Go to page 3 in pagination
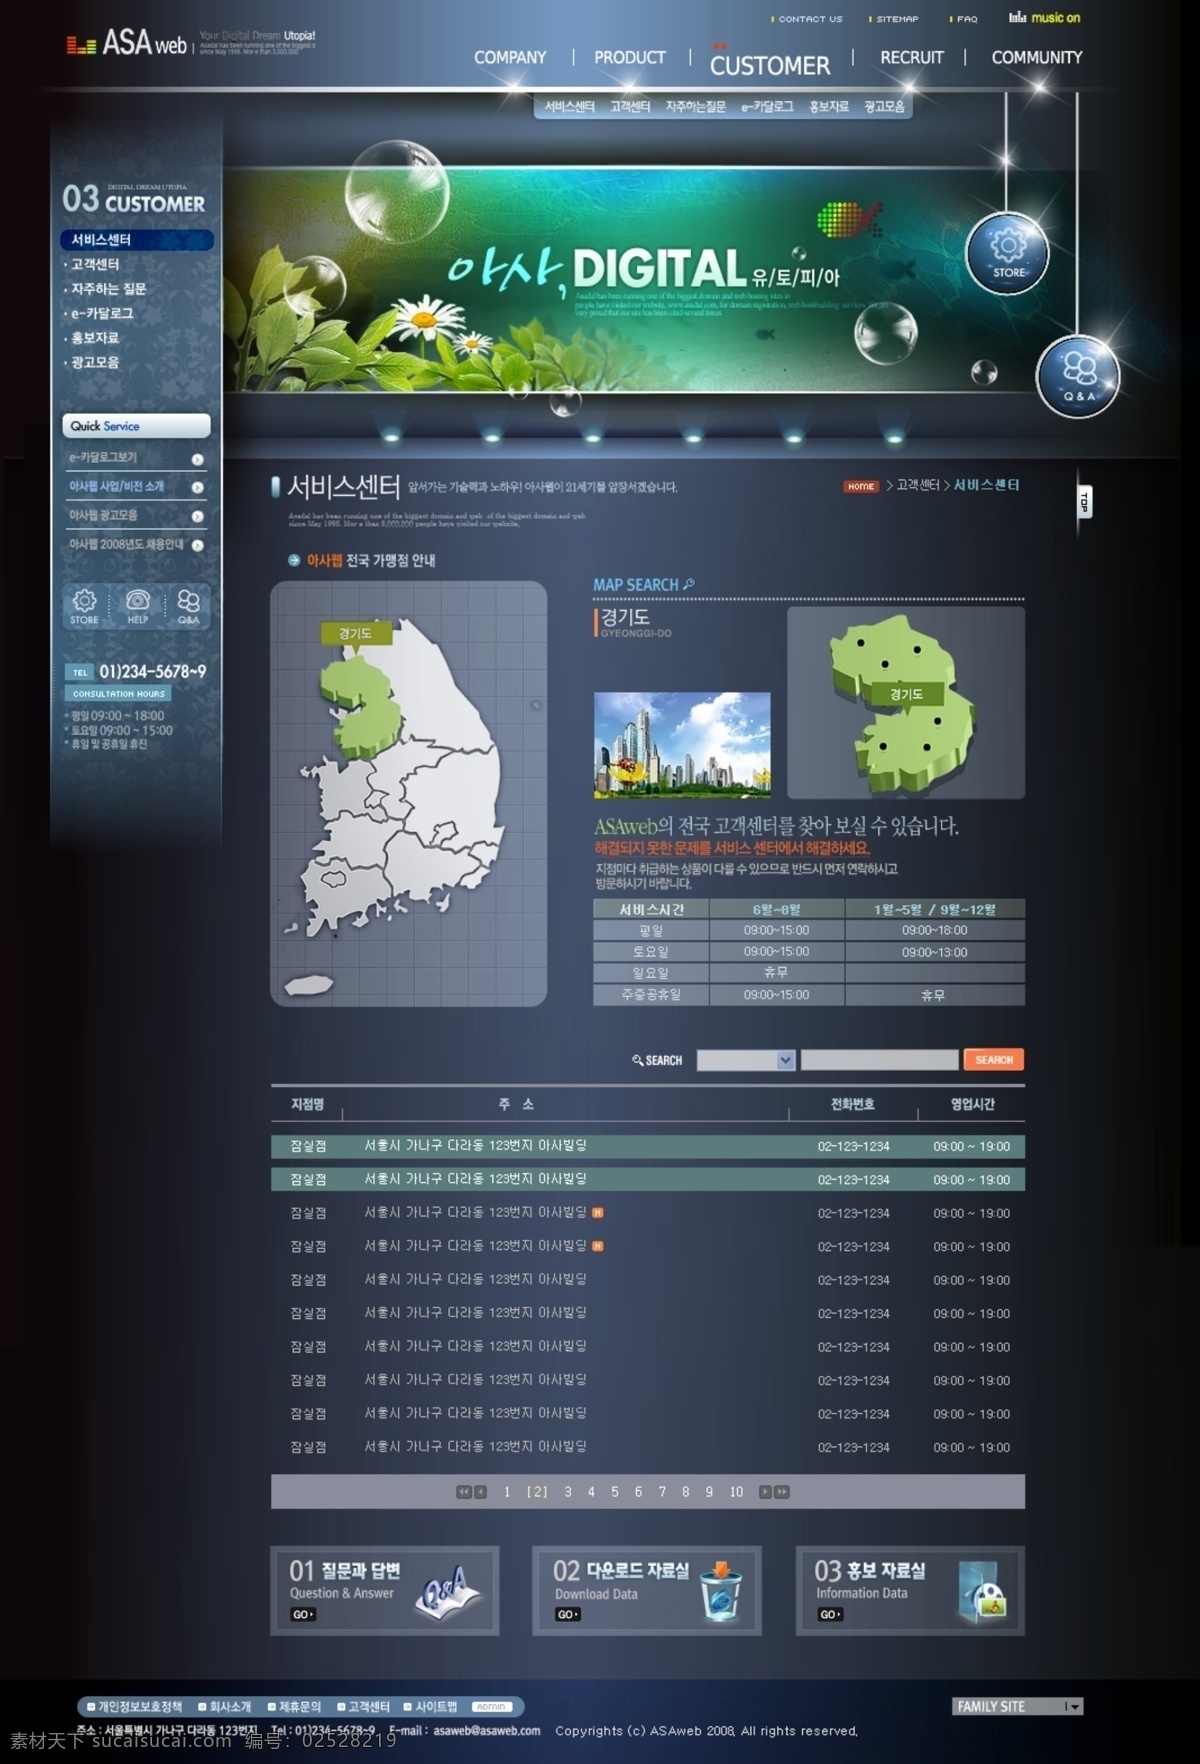Viewport: 1200px width, 1764px height. [x=568, y=1492]
